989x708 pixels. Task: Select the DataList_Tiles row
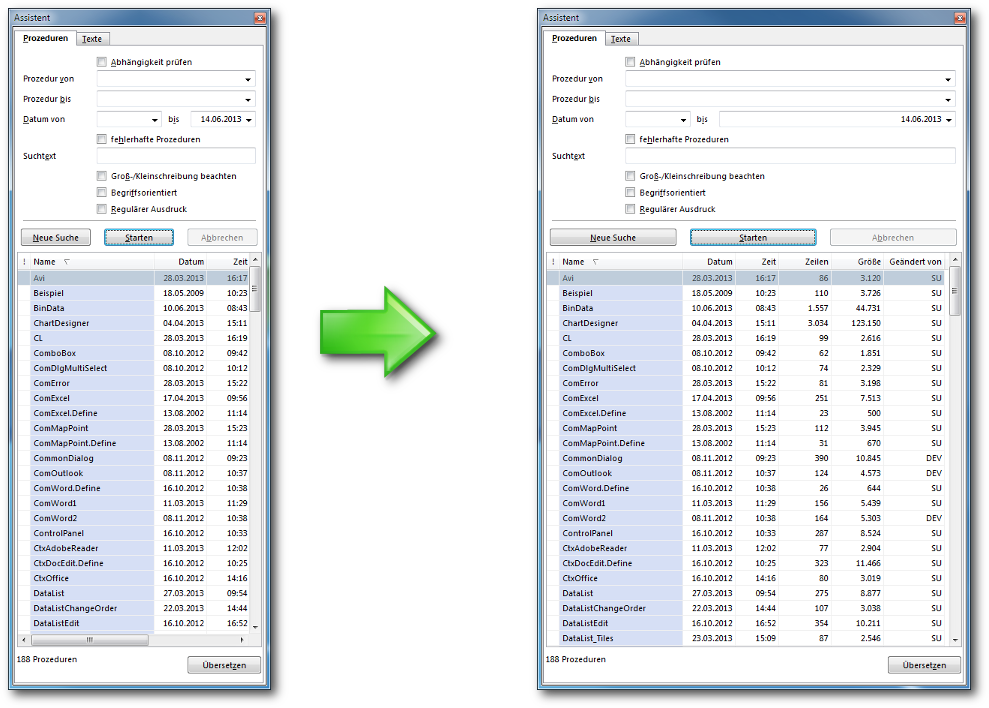[x=590, y=638]
